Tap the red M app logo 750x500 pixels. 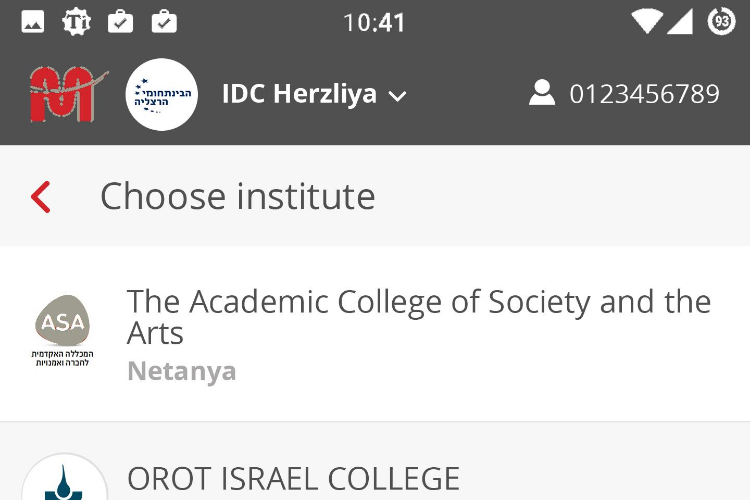68,94
